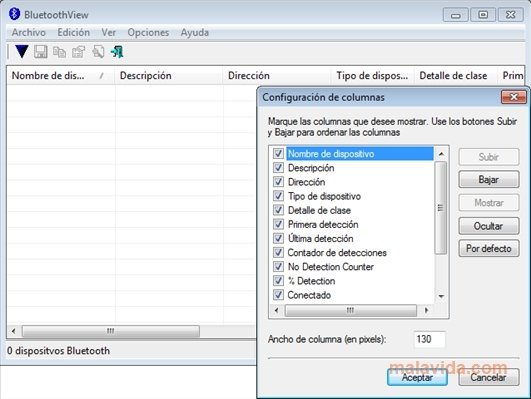The image size is (531, 399).
Task: Open the Ayuda menu
Action: [195, 33]
